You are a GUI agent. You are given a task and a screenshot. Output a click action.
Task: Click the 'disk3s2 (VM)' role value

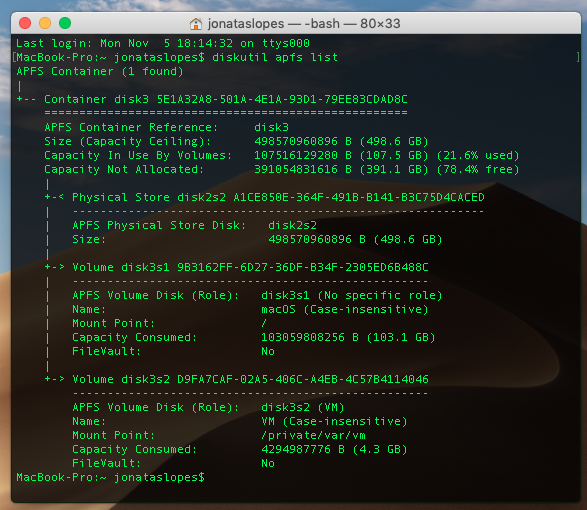[x=302, y=407]
